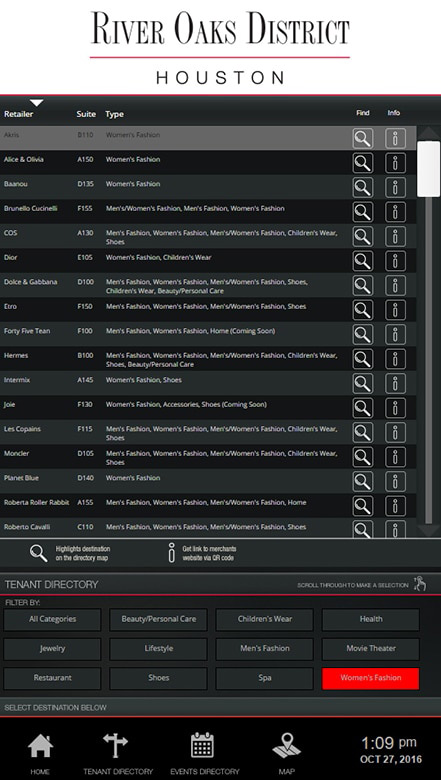The width and height of the screenshot is (441, 780).
Task: Filter by Lifestyle
Action: pyautogui.click(x=159, y=649)
